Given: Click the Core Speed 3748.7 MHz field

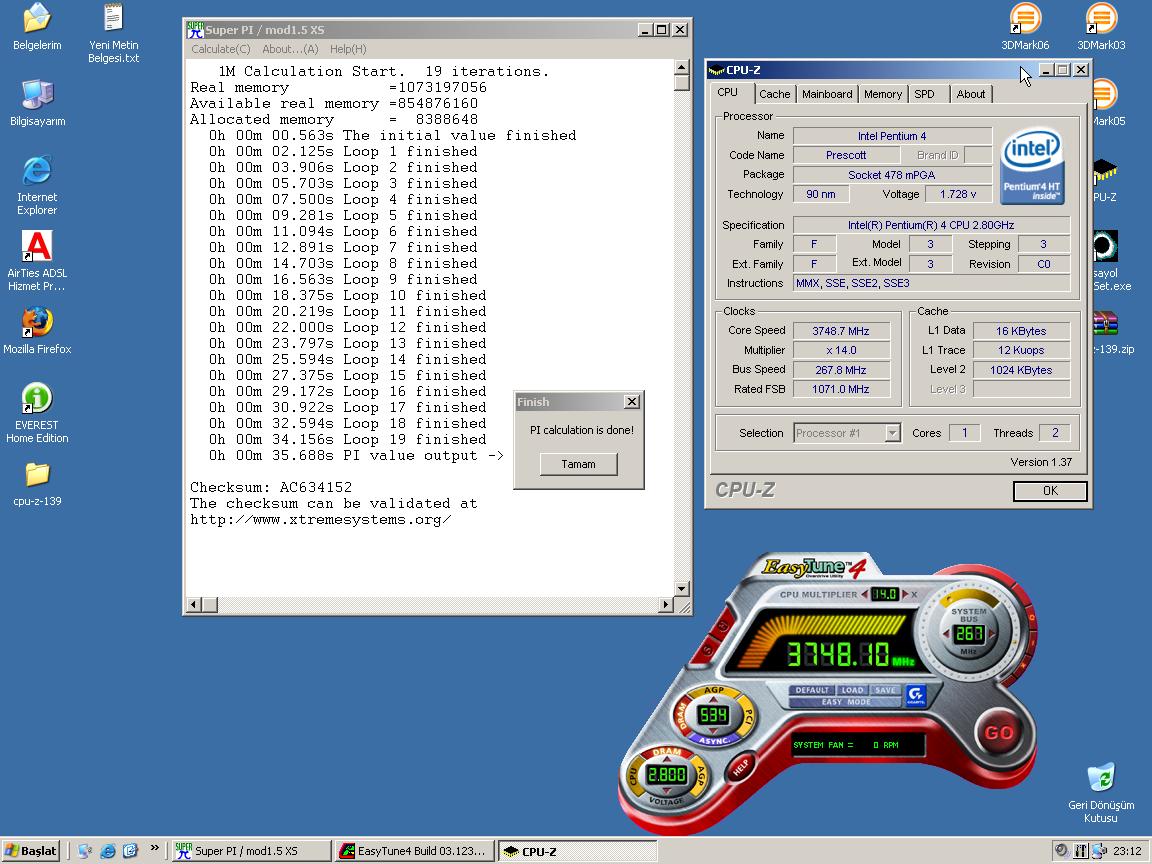Looking at the screenshot, I should tap(841, 331).
